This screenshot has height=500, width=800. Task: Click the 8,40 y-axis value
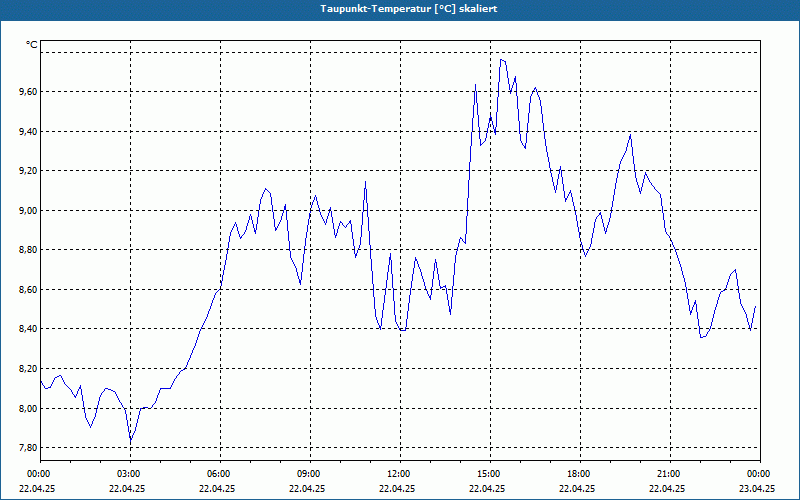(28, 329)
